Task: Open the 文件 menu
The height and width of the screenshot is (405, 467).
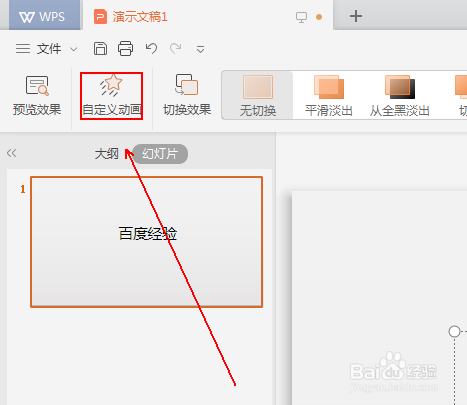Action: point(49,49)
